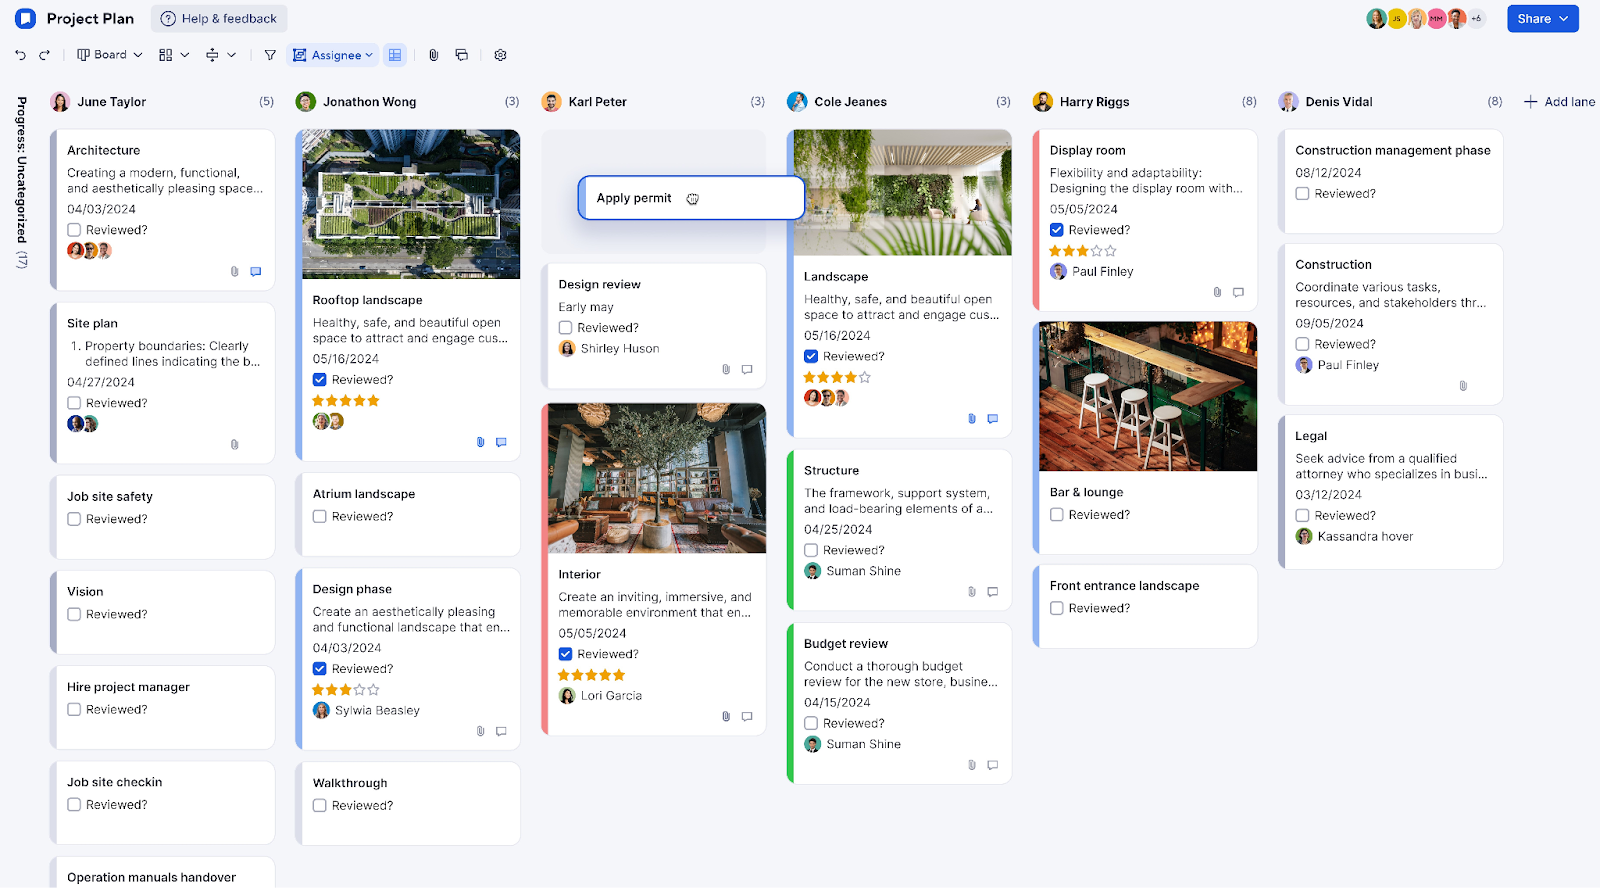Open the Apply permit card
The width and height of the screenshot is (1600, 888).
(691, 198)
